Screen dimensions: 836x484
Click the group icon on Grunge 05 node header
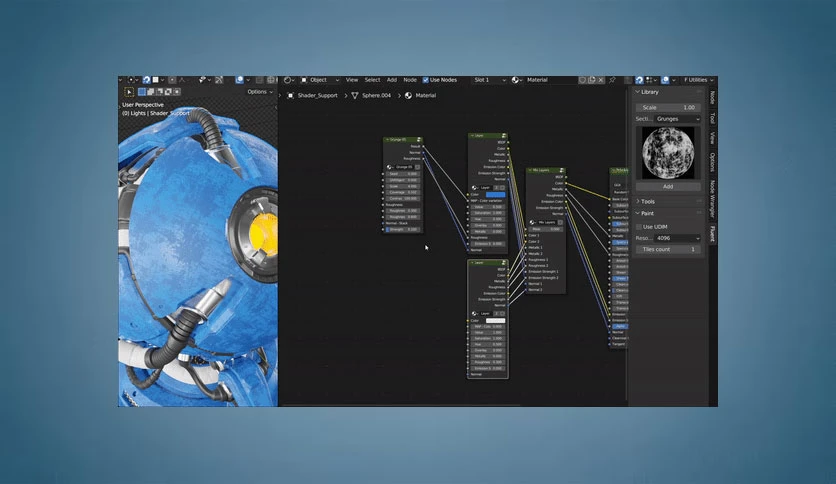[x=419, y=140]
